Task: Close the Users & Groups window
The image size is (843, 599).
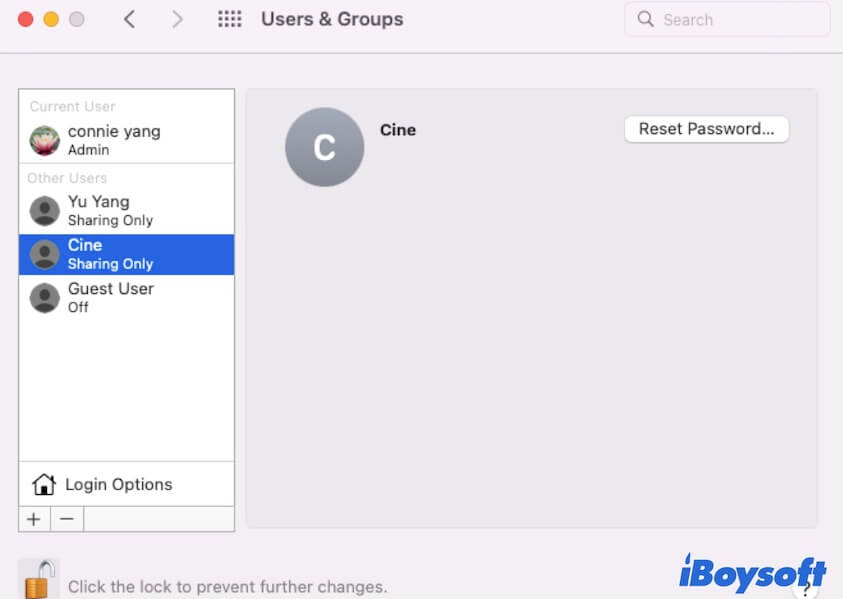Action: click(x=25, y=19)
